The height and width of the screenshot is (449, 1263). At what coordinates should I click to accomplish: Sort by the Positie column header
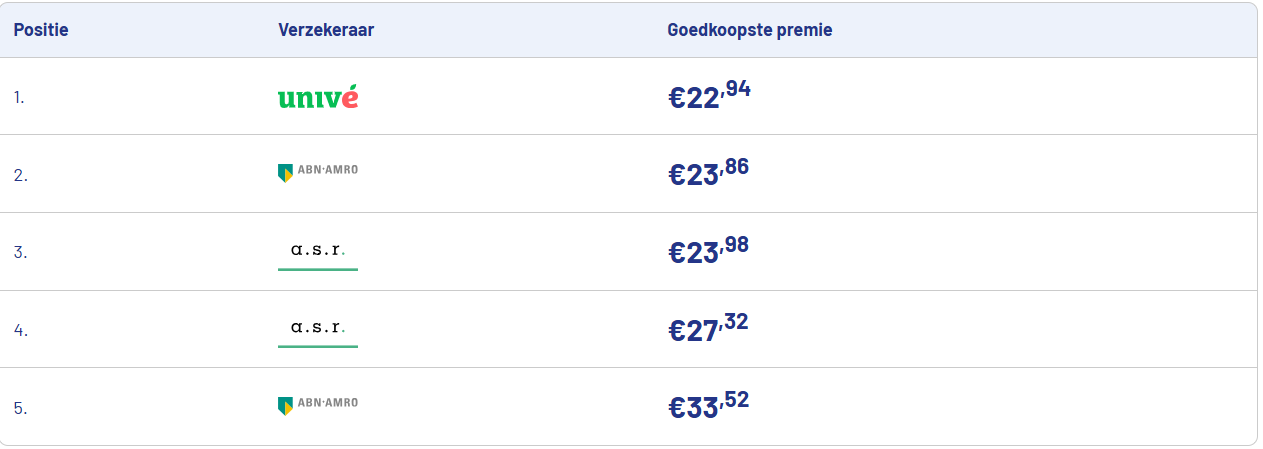41,30
